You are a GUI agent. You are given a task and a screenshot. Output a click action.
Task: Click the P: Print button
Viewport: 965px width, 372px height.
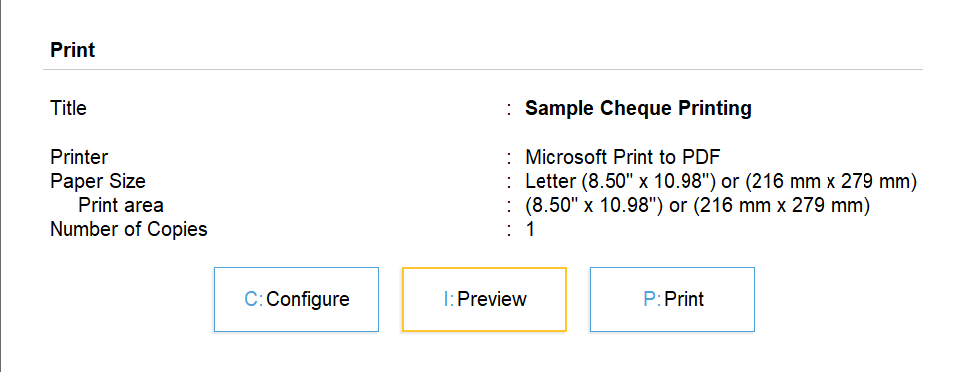[x=672, y=299]
